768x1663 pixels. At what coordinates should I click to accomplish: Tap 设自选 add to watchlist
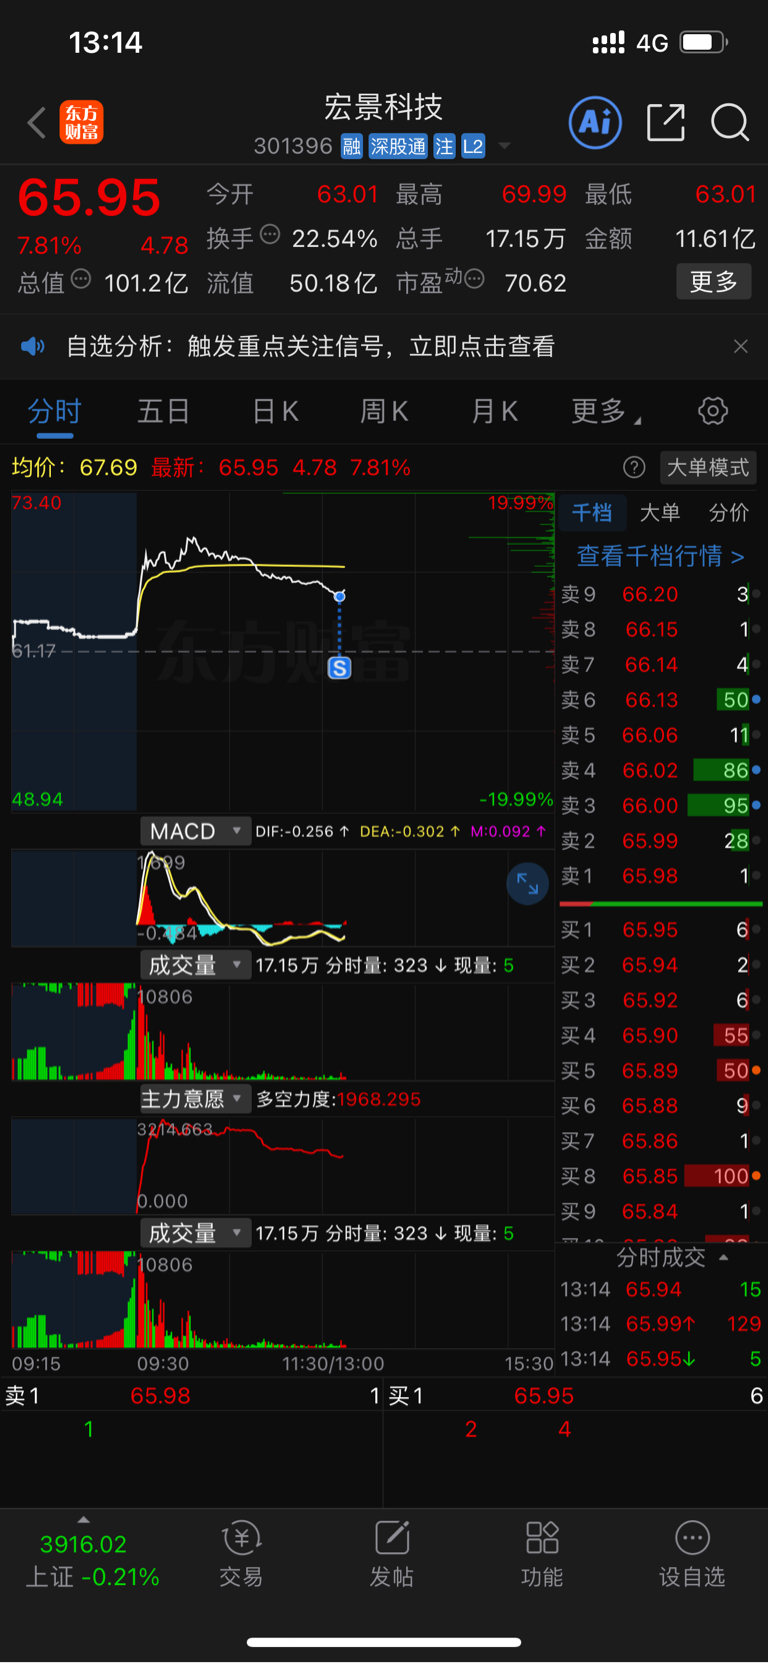pyautogui.click(x=692, y=1555)
